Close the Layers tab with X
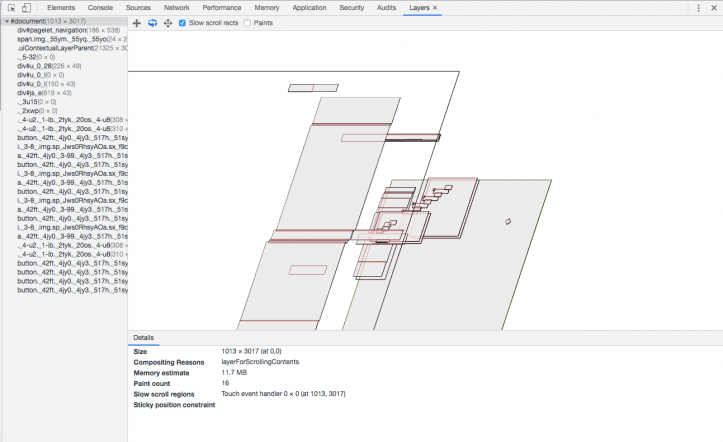Viewport: 723px width, 442px height. (x=435, y=7)
